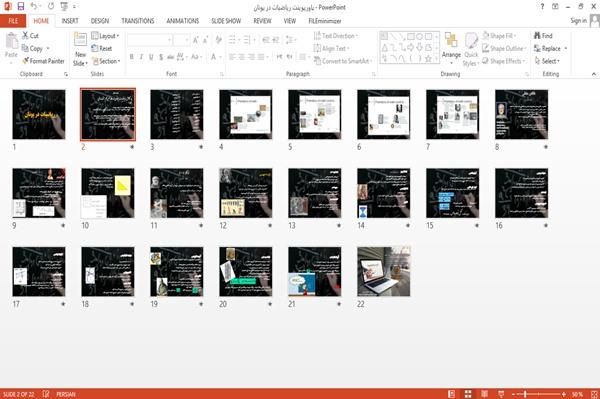
Task: Fit slide to current window icon
Action: point(594,394)
